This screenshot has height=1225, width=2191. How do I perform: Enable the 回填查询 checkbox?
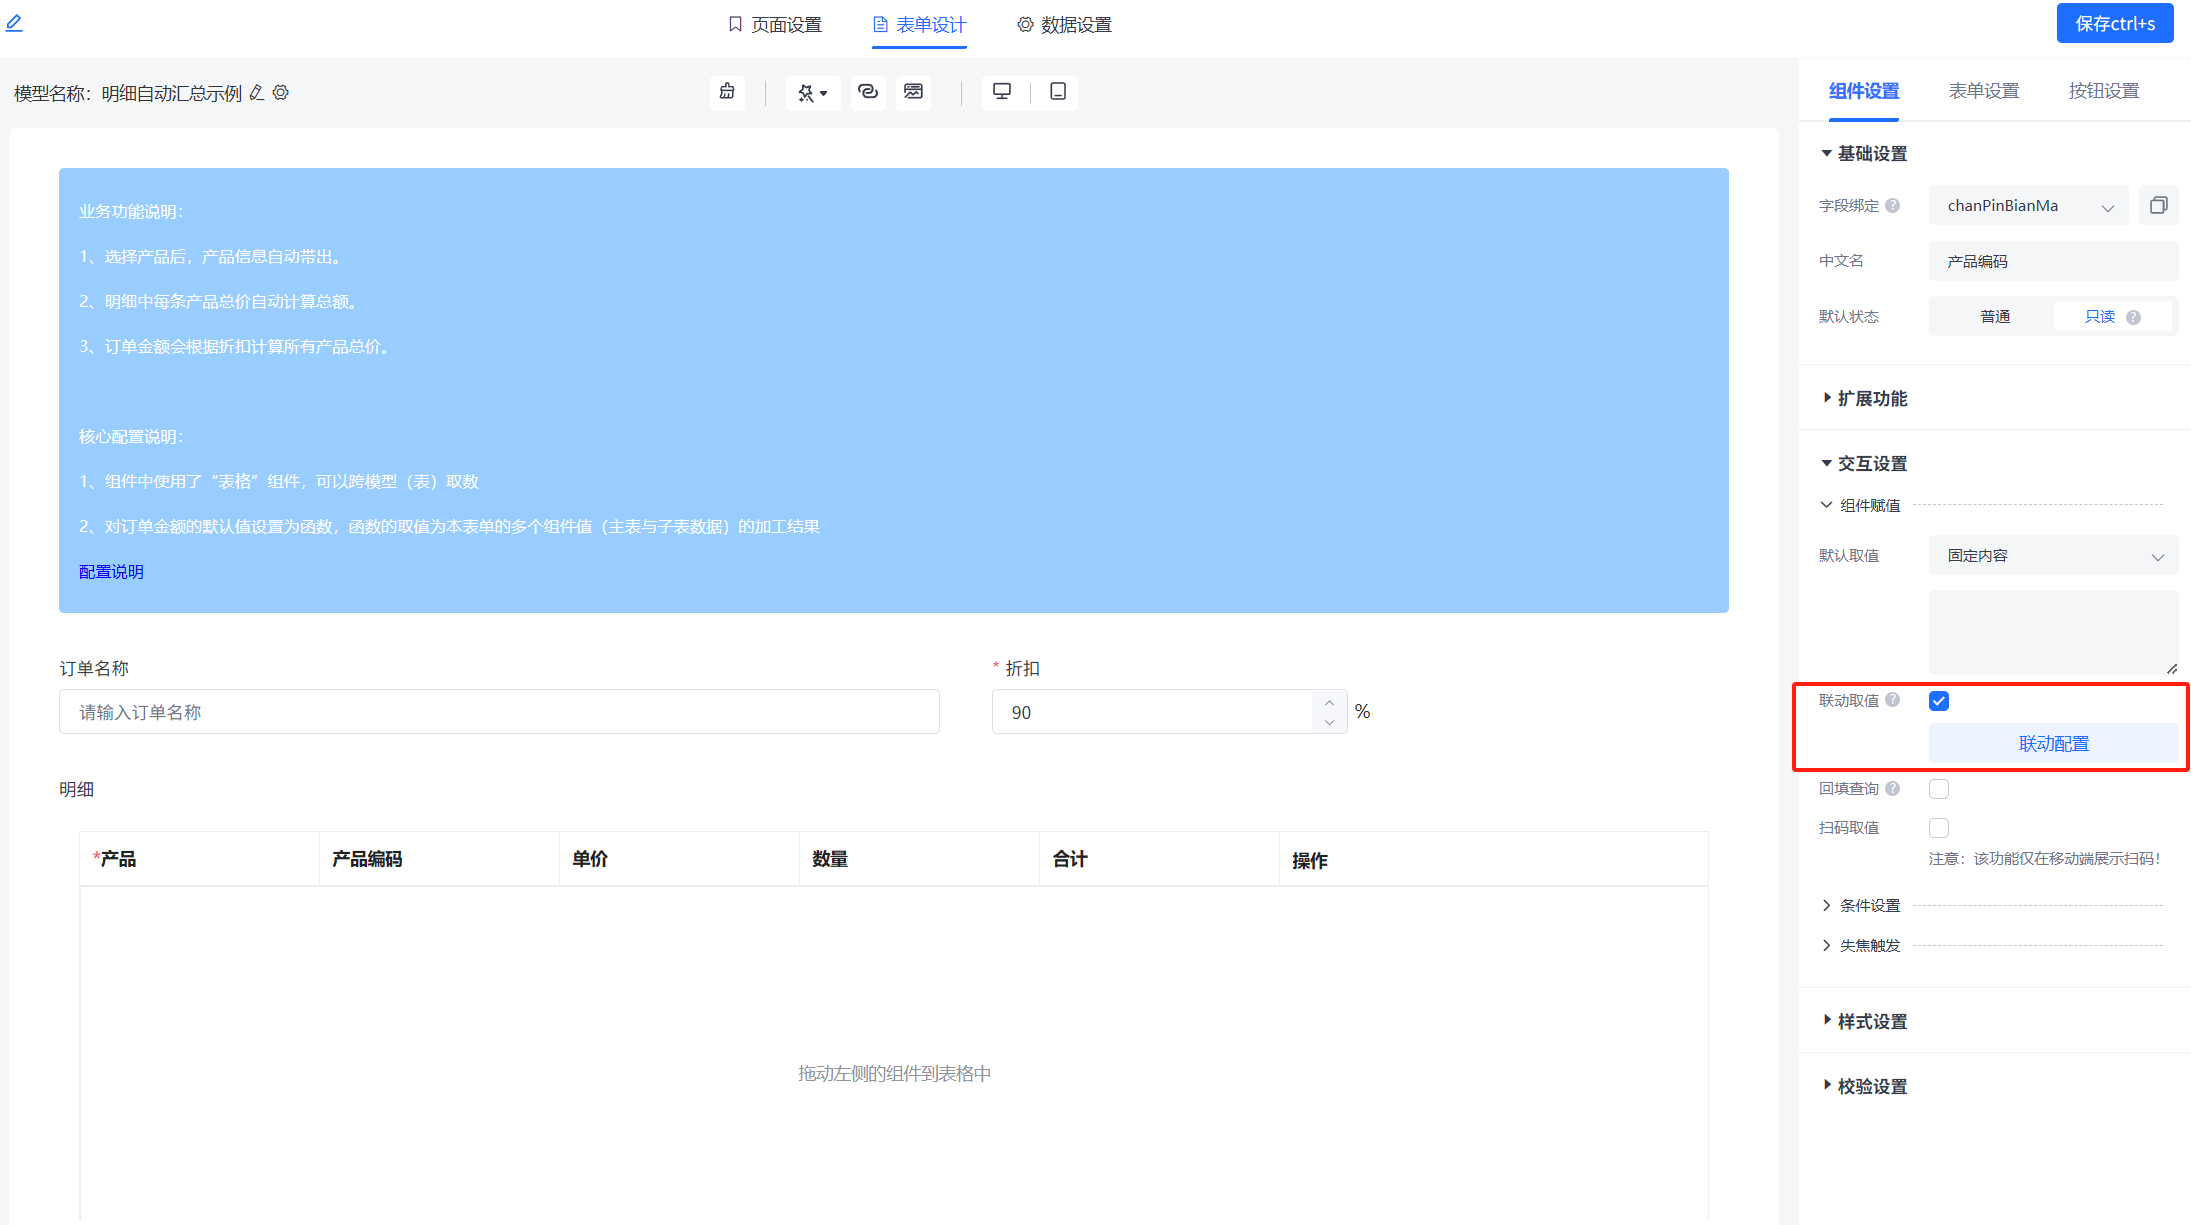(x=1938, y=789)
